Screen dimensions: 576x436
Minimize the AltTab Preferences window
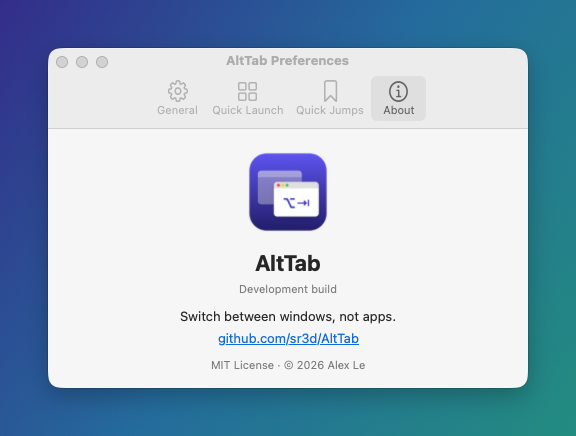82,62
